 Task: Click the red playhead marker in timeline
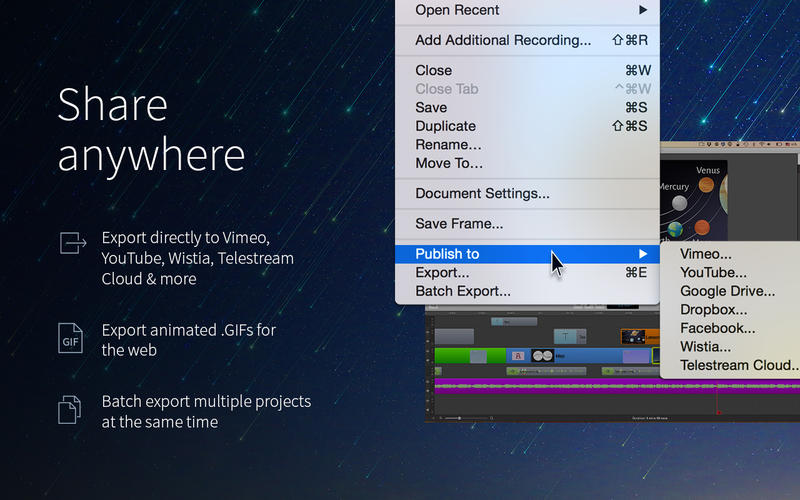718,411
